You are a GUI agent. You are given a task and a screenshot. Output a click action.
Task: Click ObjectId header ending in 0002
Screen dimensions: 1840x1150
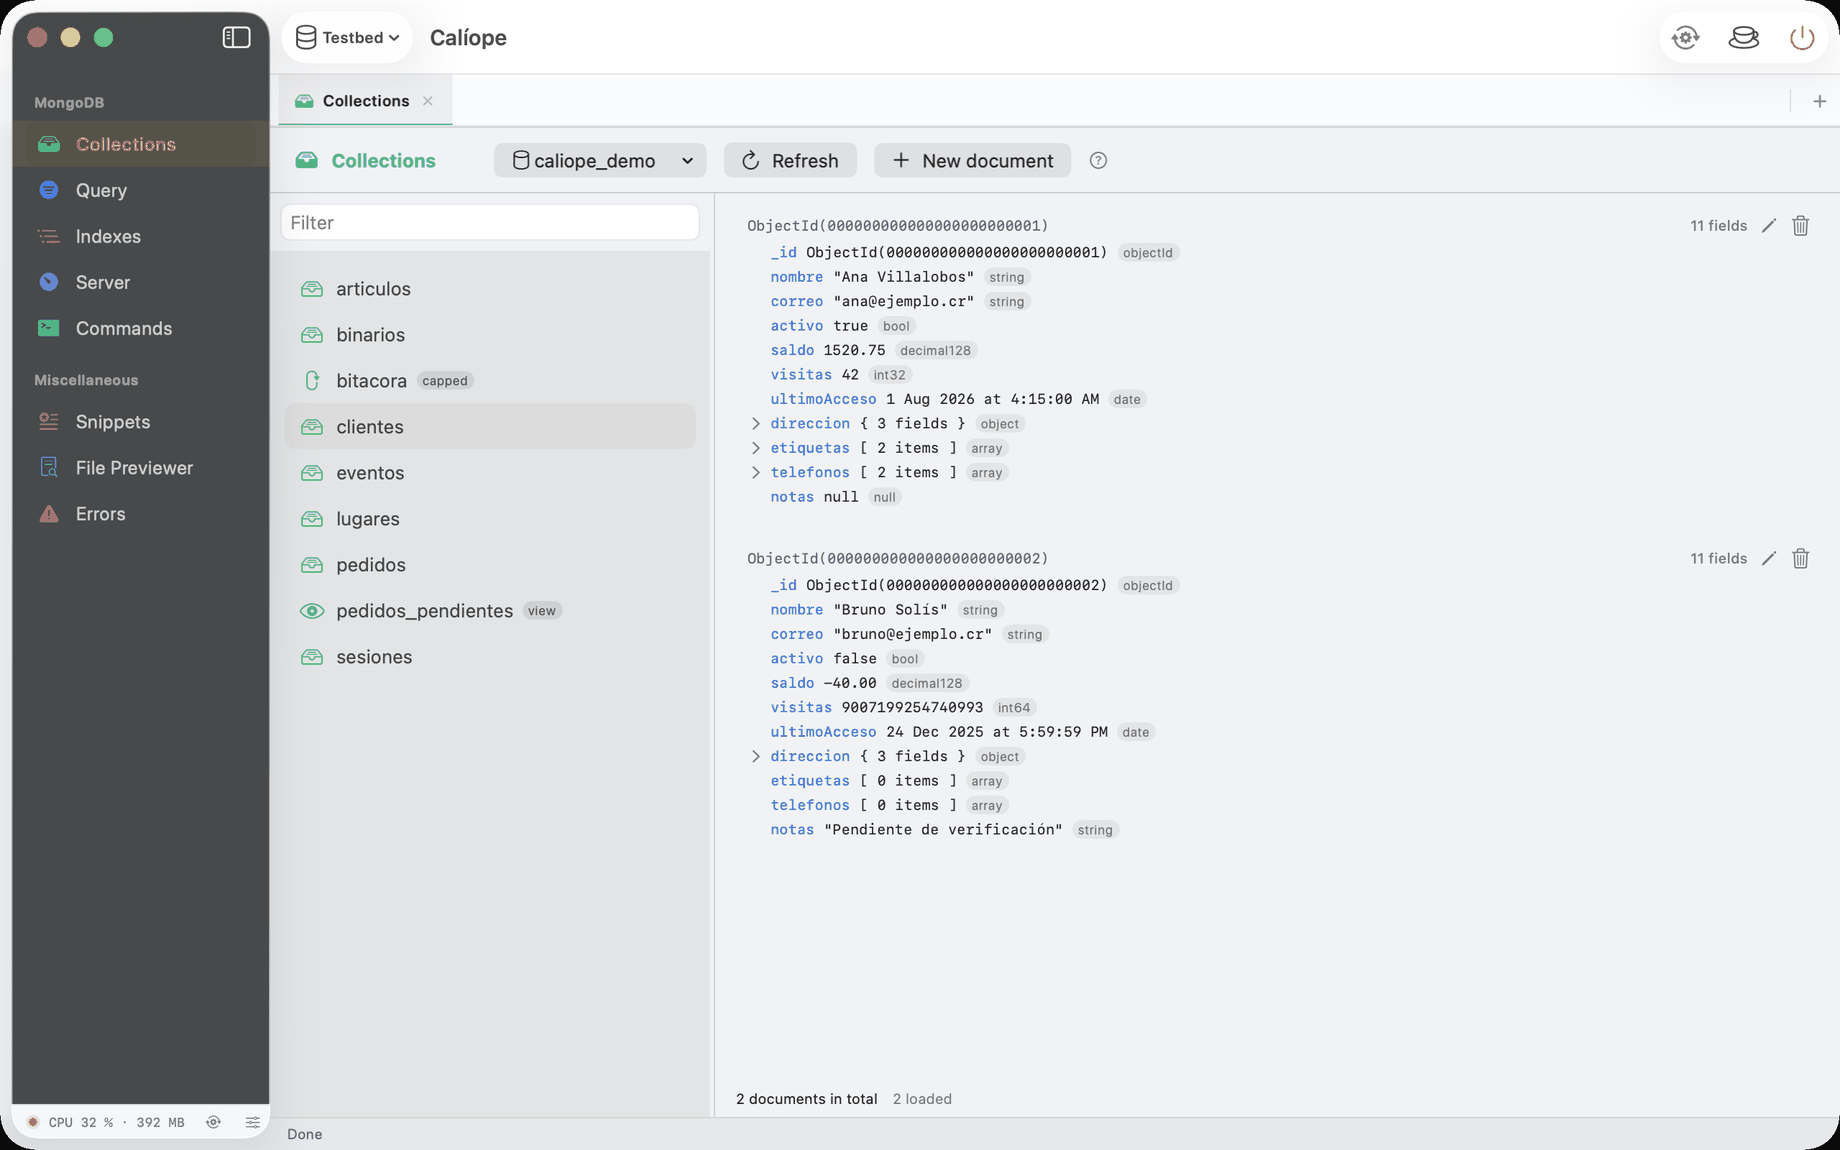(x=898, y=559)
